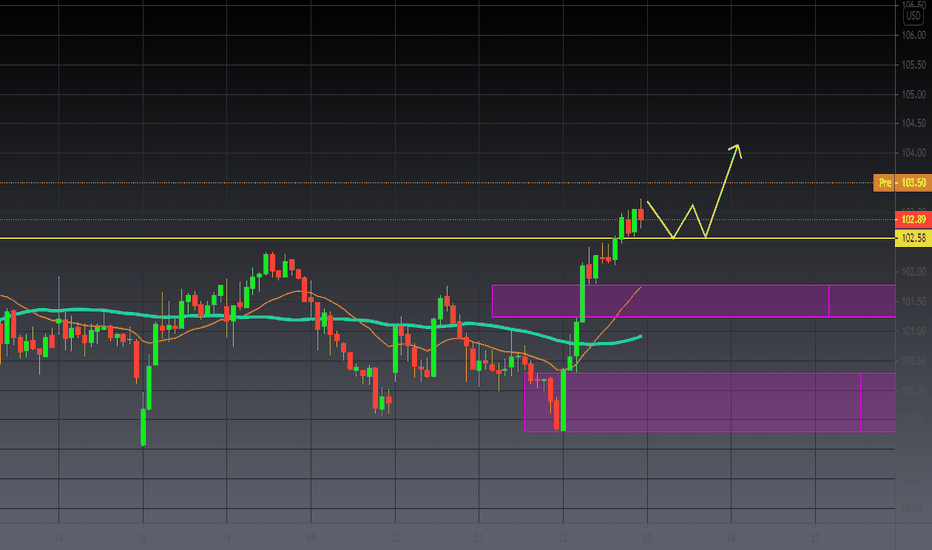Click date label 26 on time axis
This screenshot has height=550, width=932.
(731, 538)
